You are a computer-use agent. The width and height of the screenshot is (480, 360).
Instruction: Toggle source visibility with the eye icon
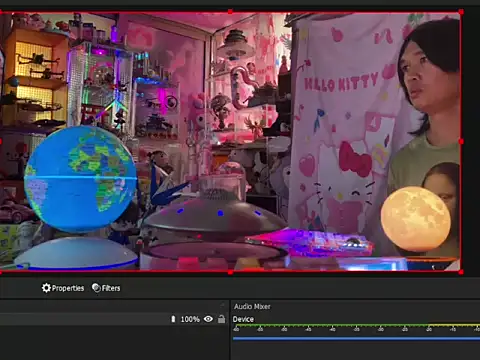[x=208, y=319]
